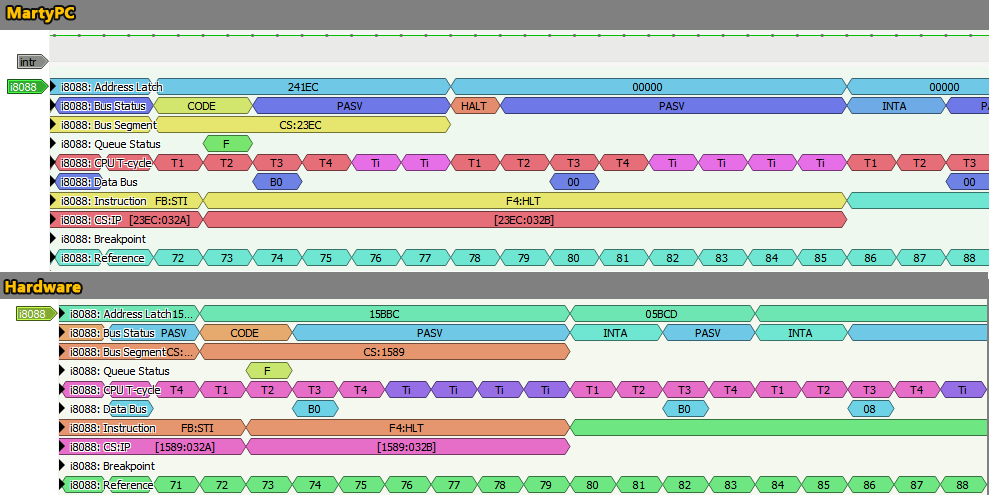This screenshot has width=989, height=495.
Task: Select the 08 data bus block
Action: (870, 409)
